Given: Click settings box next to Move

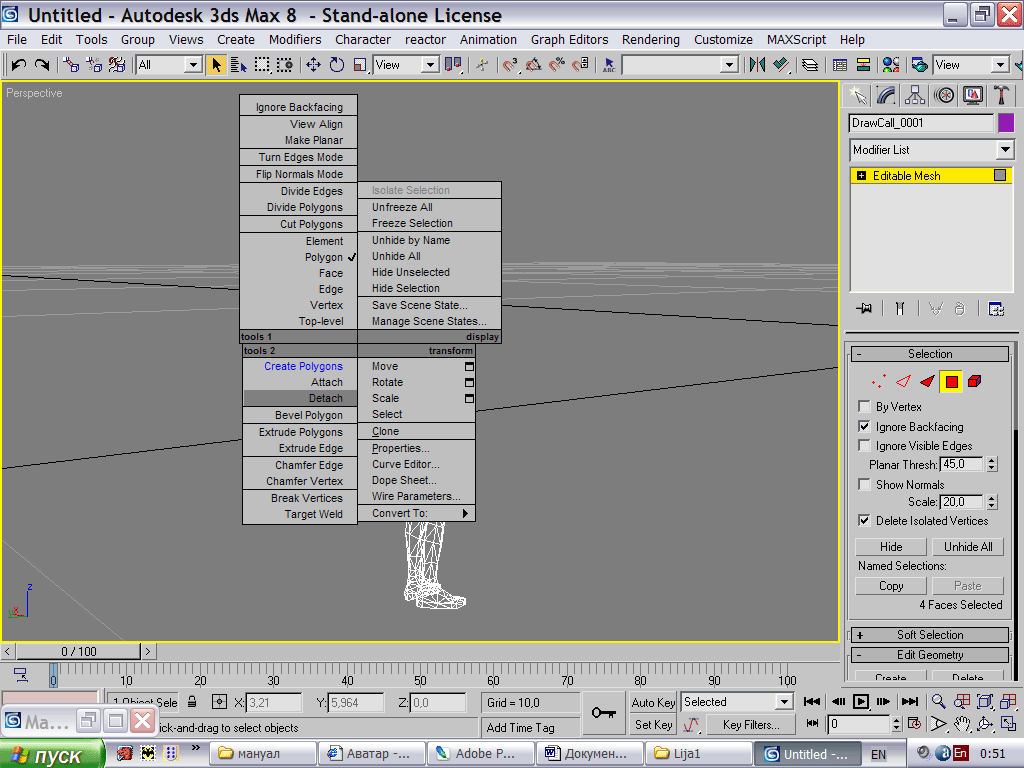Looking at the screenshot, I should coord(469,366).
